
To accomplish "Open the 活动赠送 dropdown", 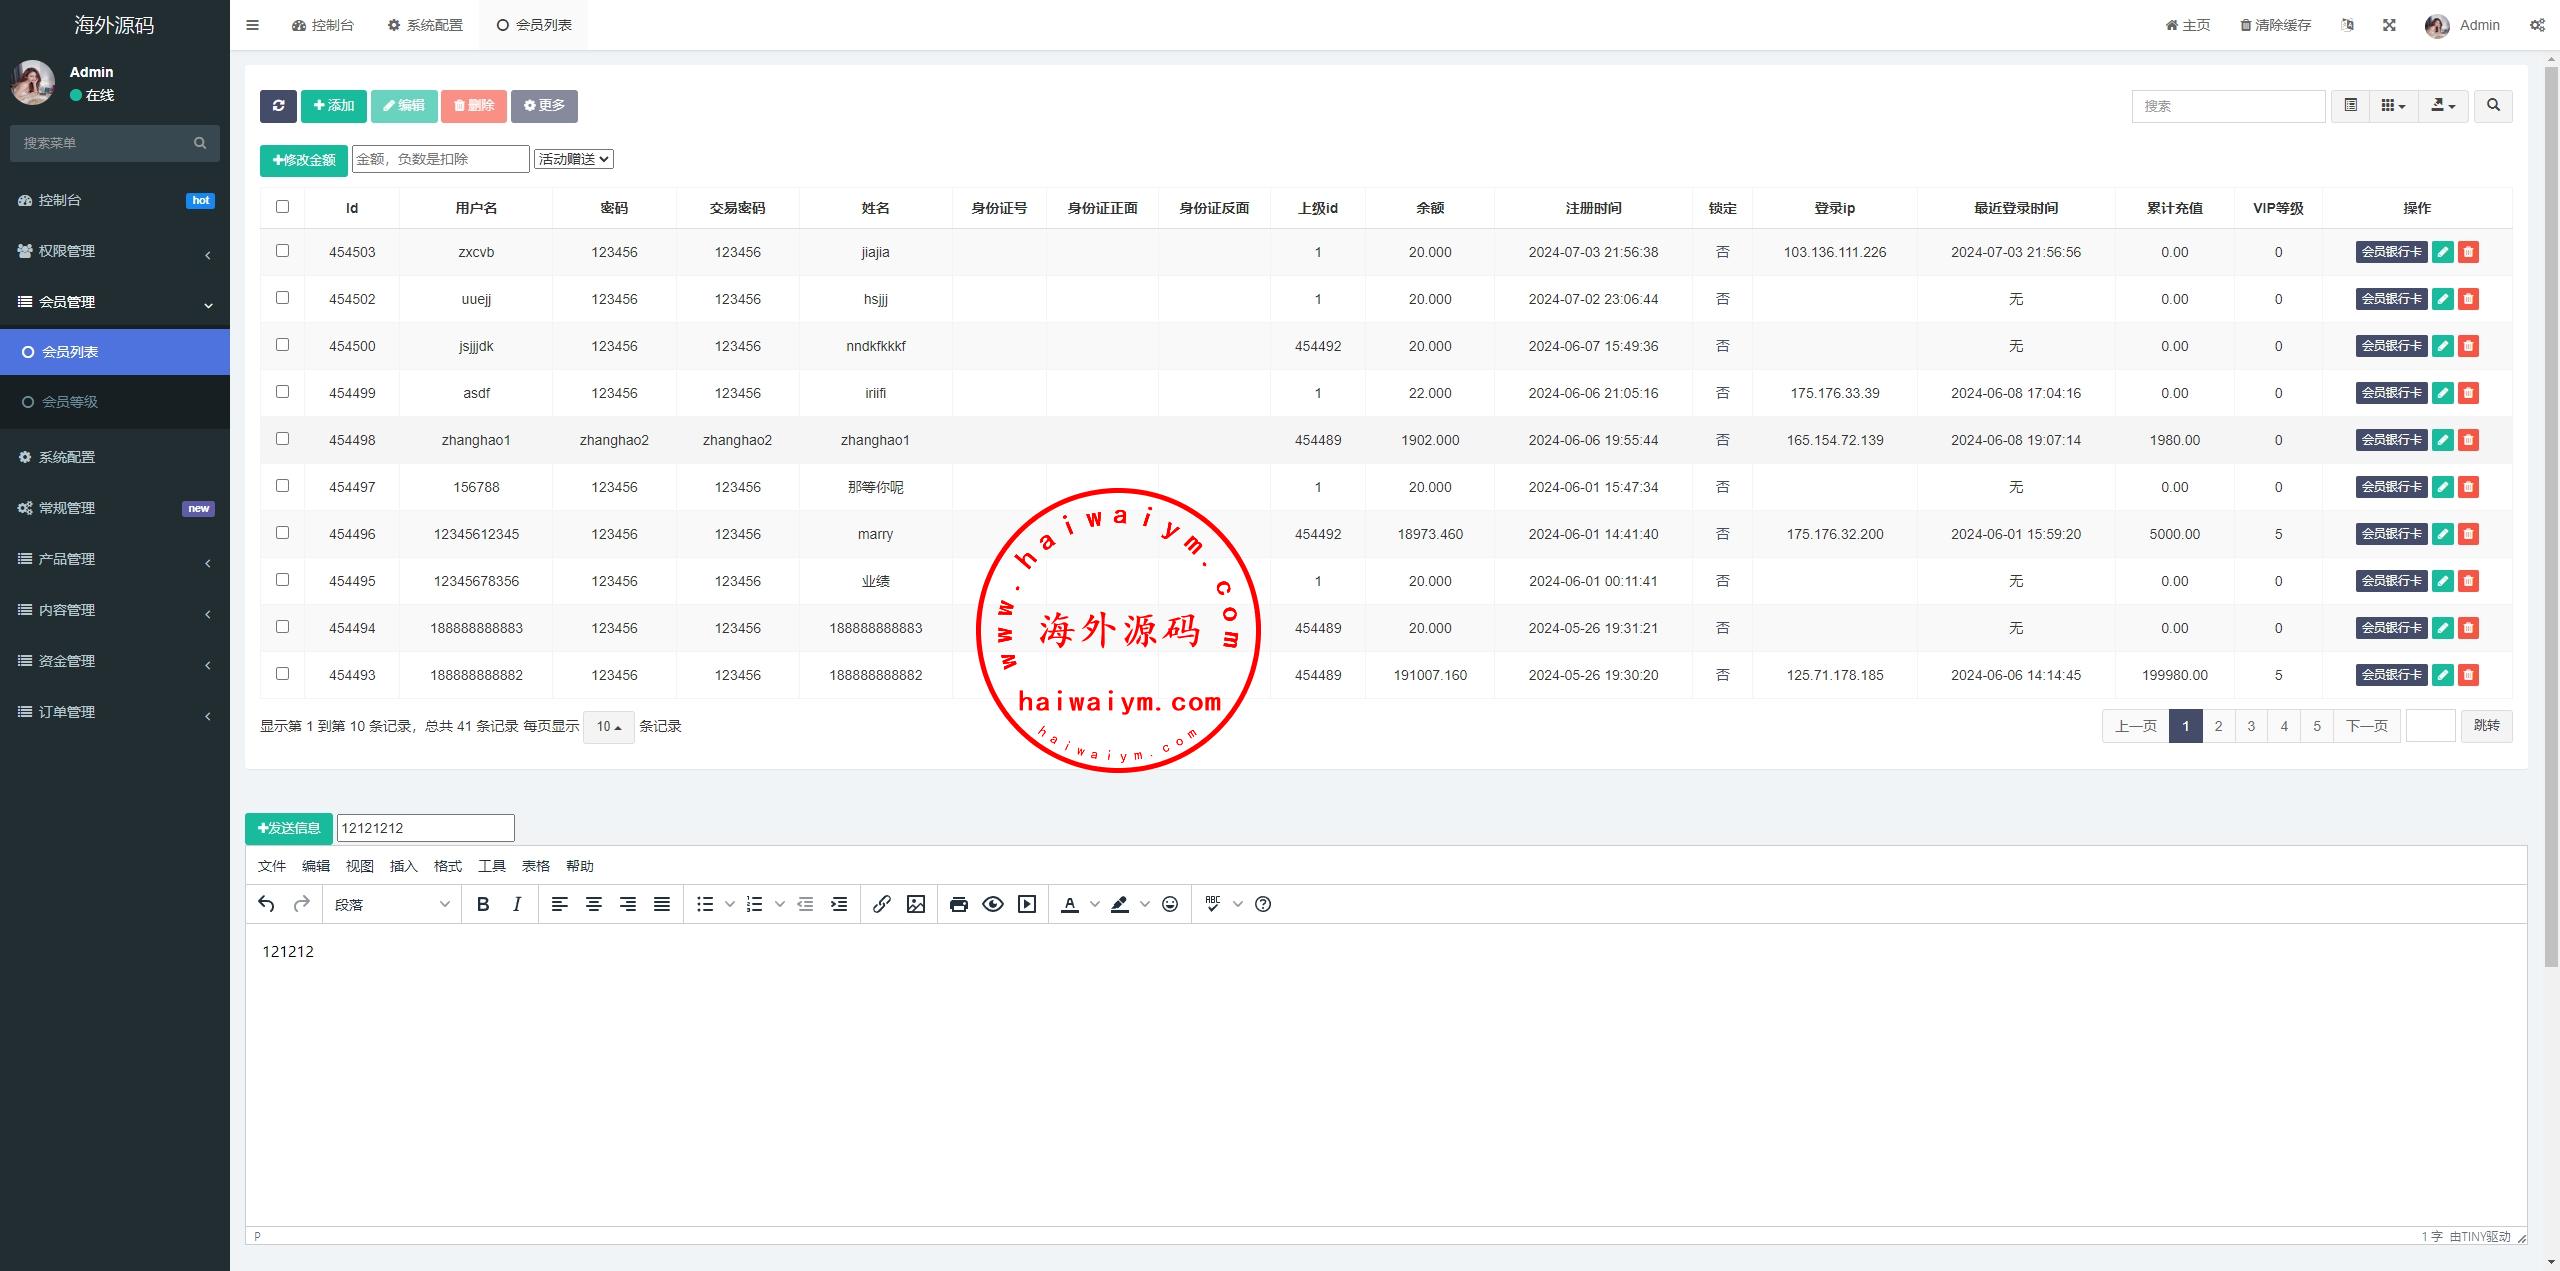I will (x=573, y=159).
